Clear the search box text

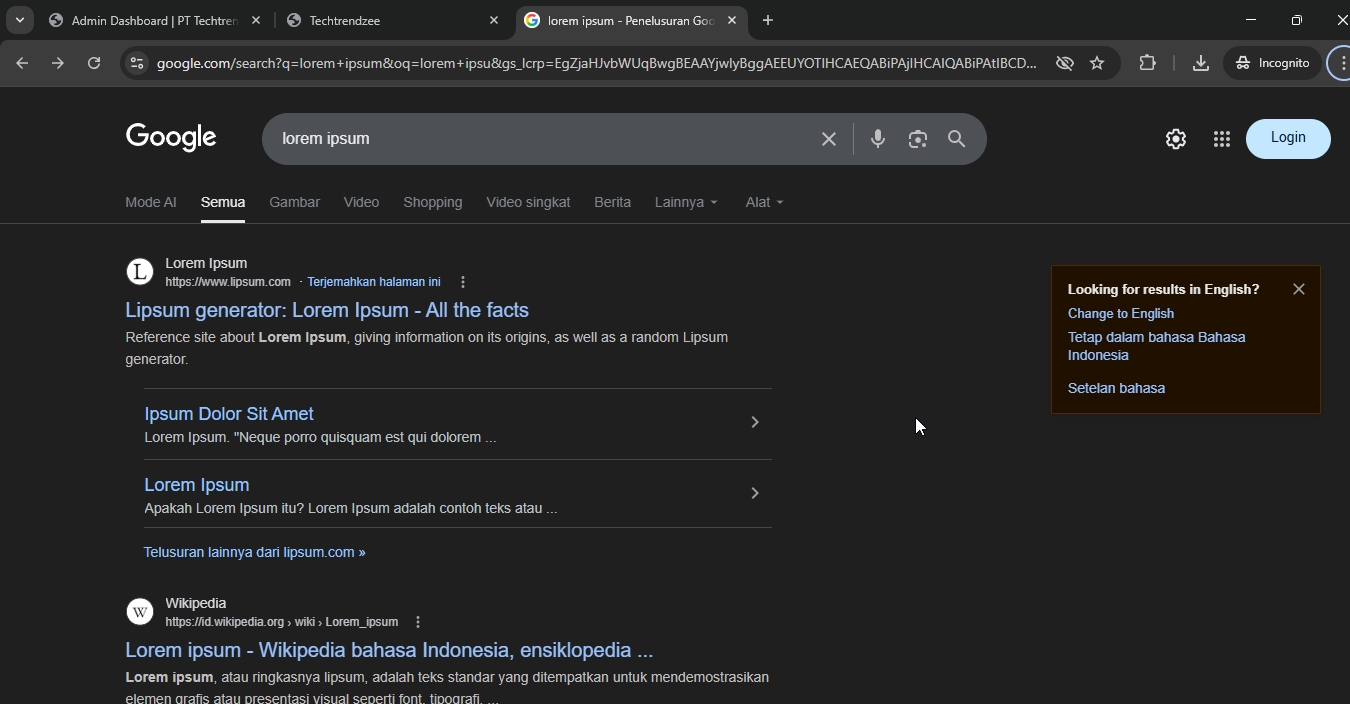[x=828, y=139]
